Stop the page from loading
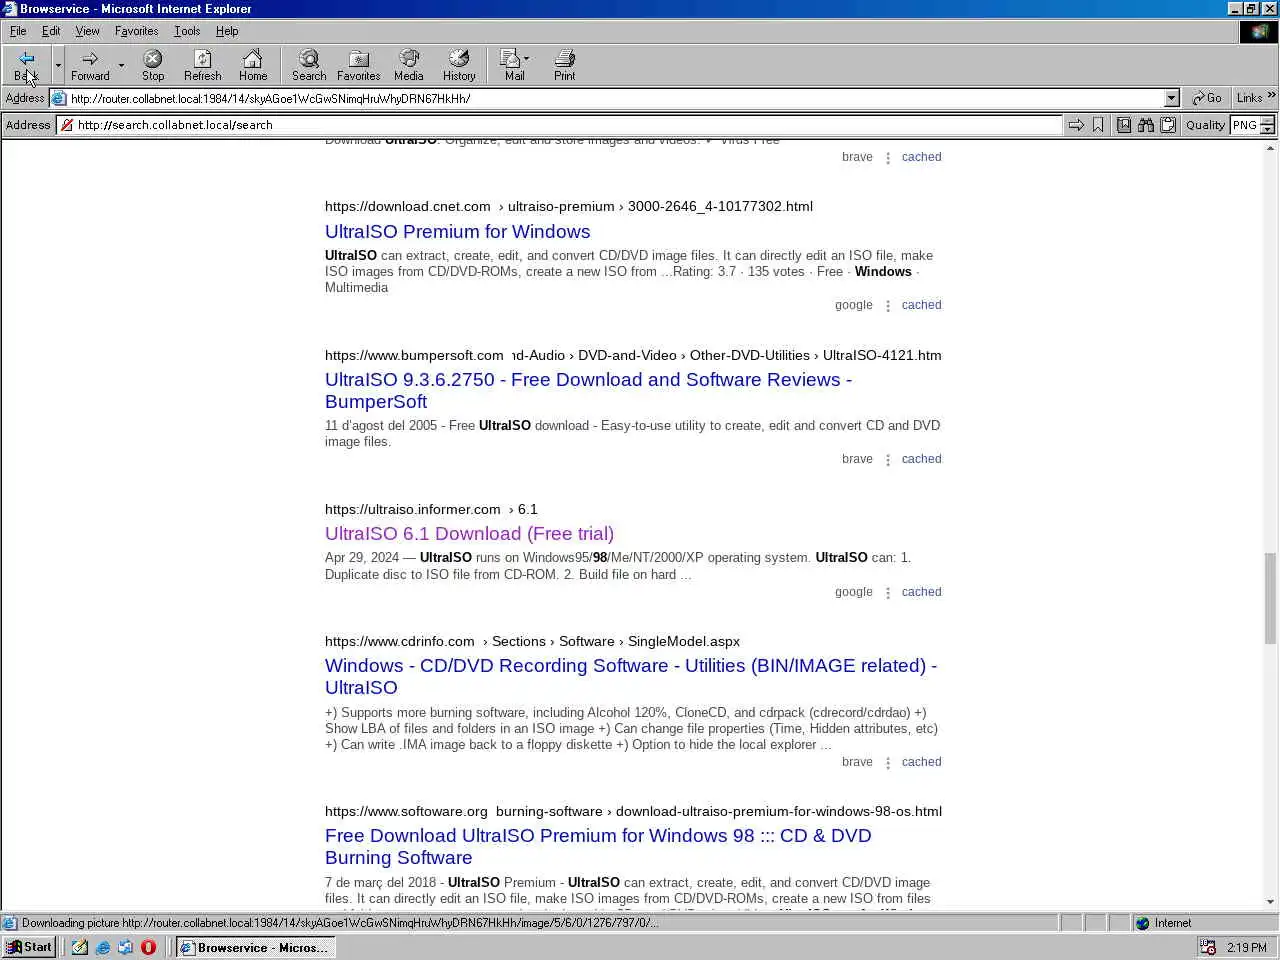This screenshot has width=1280, height=960. (x=153, y=65)
